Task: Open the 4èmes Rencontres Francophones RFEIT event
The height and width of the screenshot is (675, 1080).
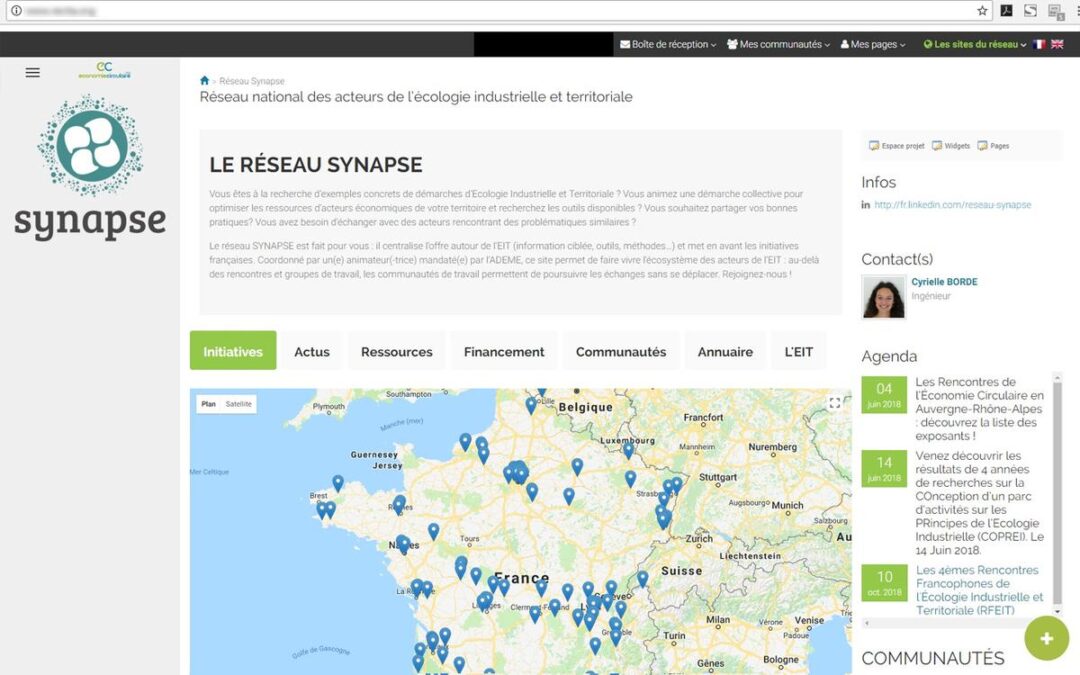Action: pos(979,590)
